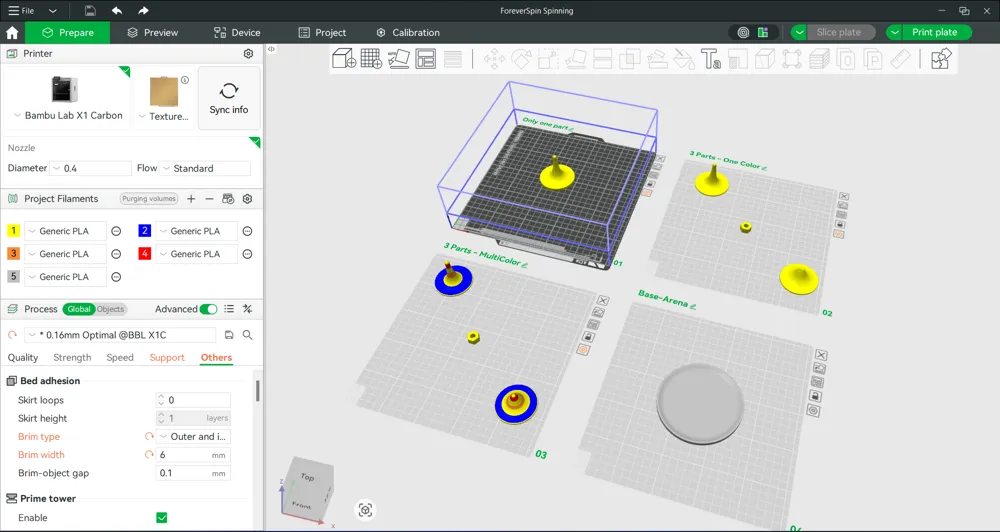The height and width of the screenshot is (532, 1000).
Task: Select the Move tool in toolbar
Action: [494, 59]
